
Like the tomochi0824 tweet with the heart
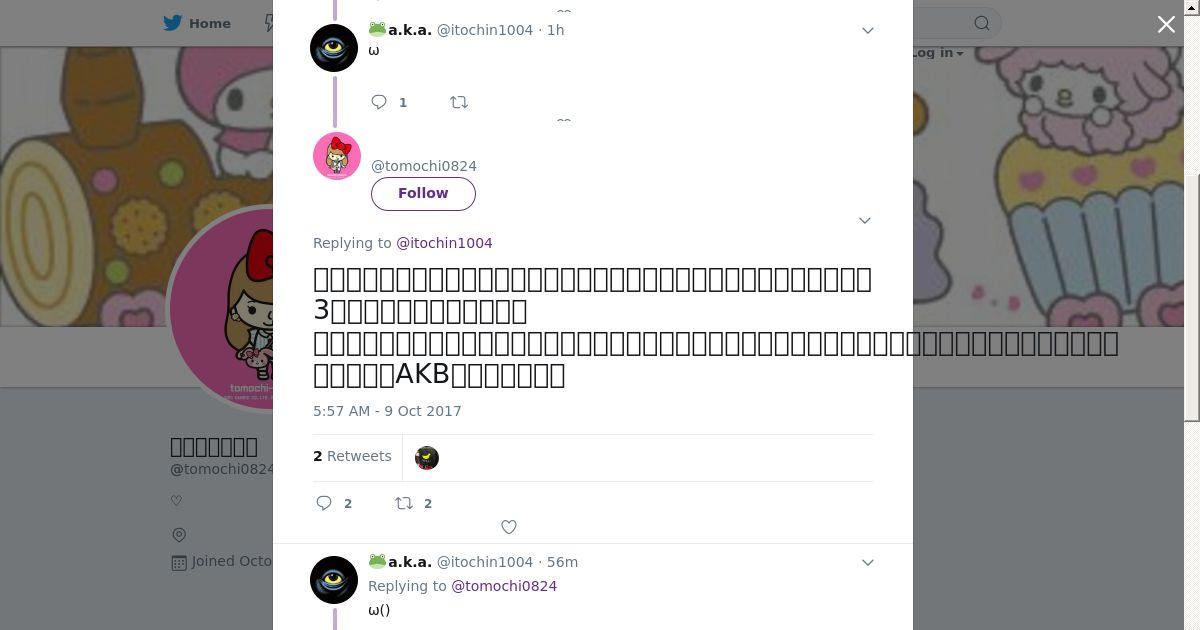point(509,527)
